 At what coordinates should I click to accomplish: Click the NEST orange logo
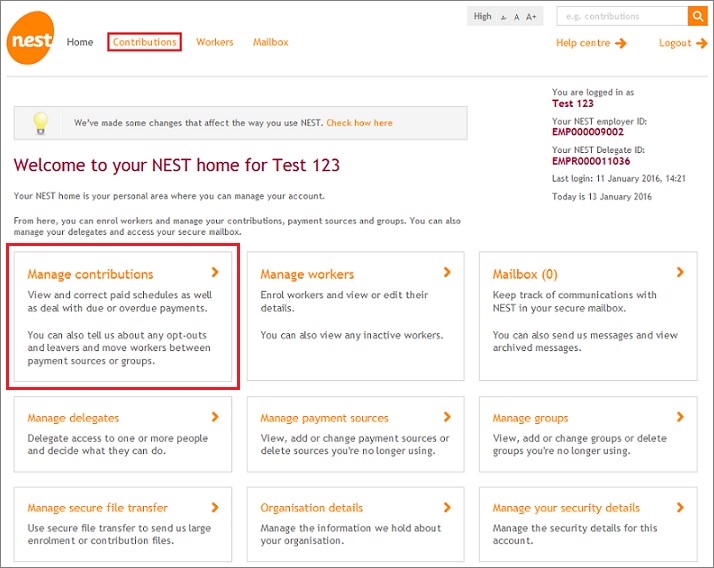click(31, 38)
